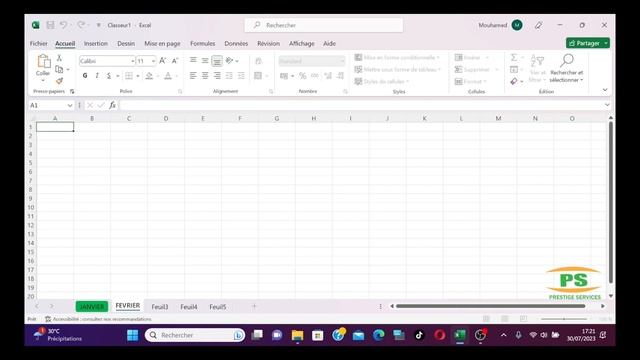Switch to the Insertion tab
The height and width of the screenshot is (360, 640).
click(x=96, y=43)
